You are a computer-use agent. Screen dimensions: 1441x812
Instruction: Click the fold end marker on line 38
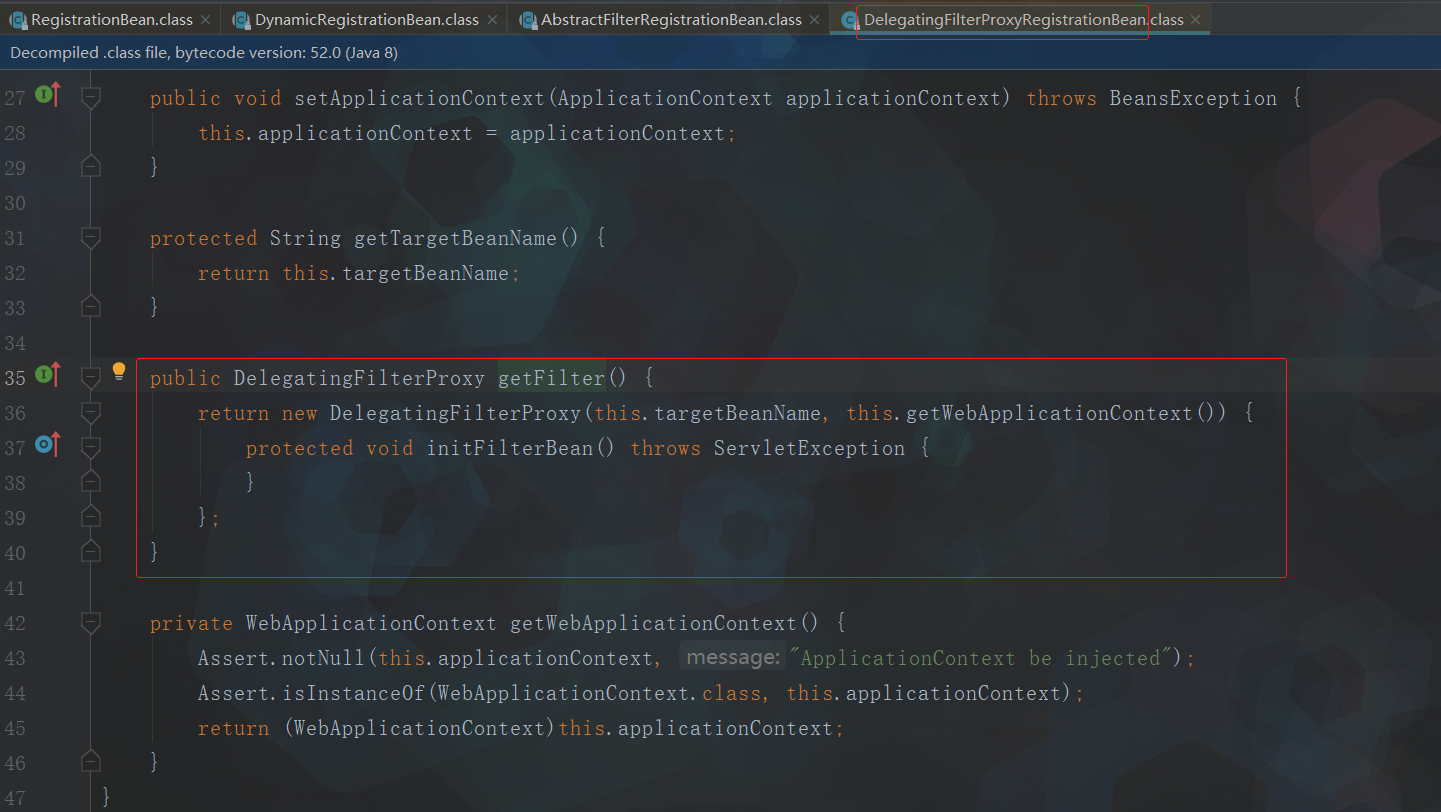[91, 482]
